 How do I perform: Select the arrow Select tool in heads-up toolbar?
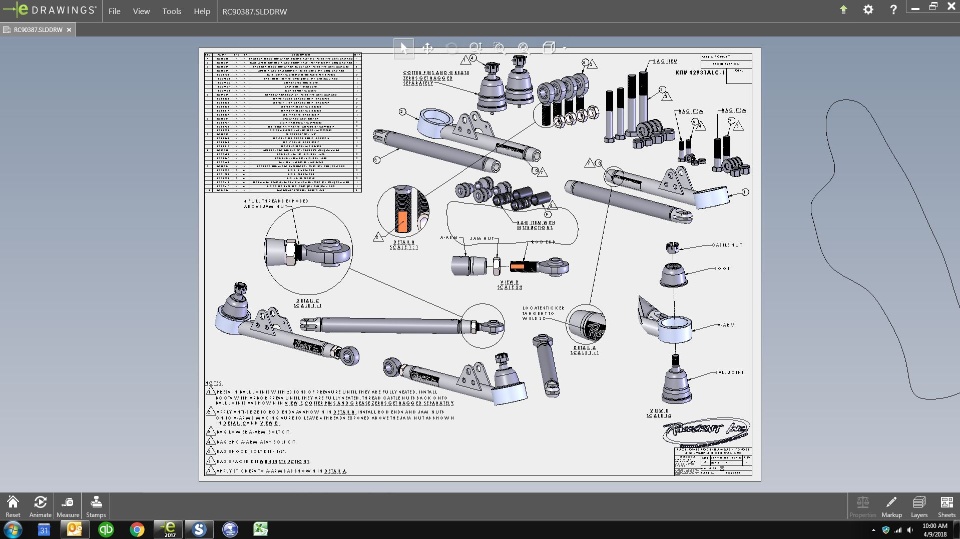pyautogui.click(x=403, y=48)
